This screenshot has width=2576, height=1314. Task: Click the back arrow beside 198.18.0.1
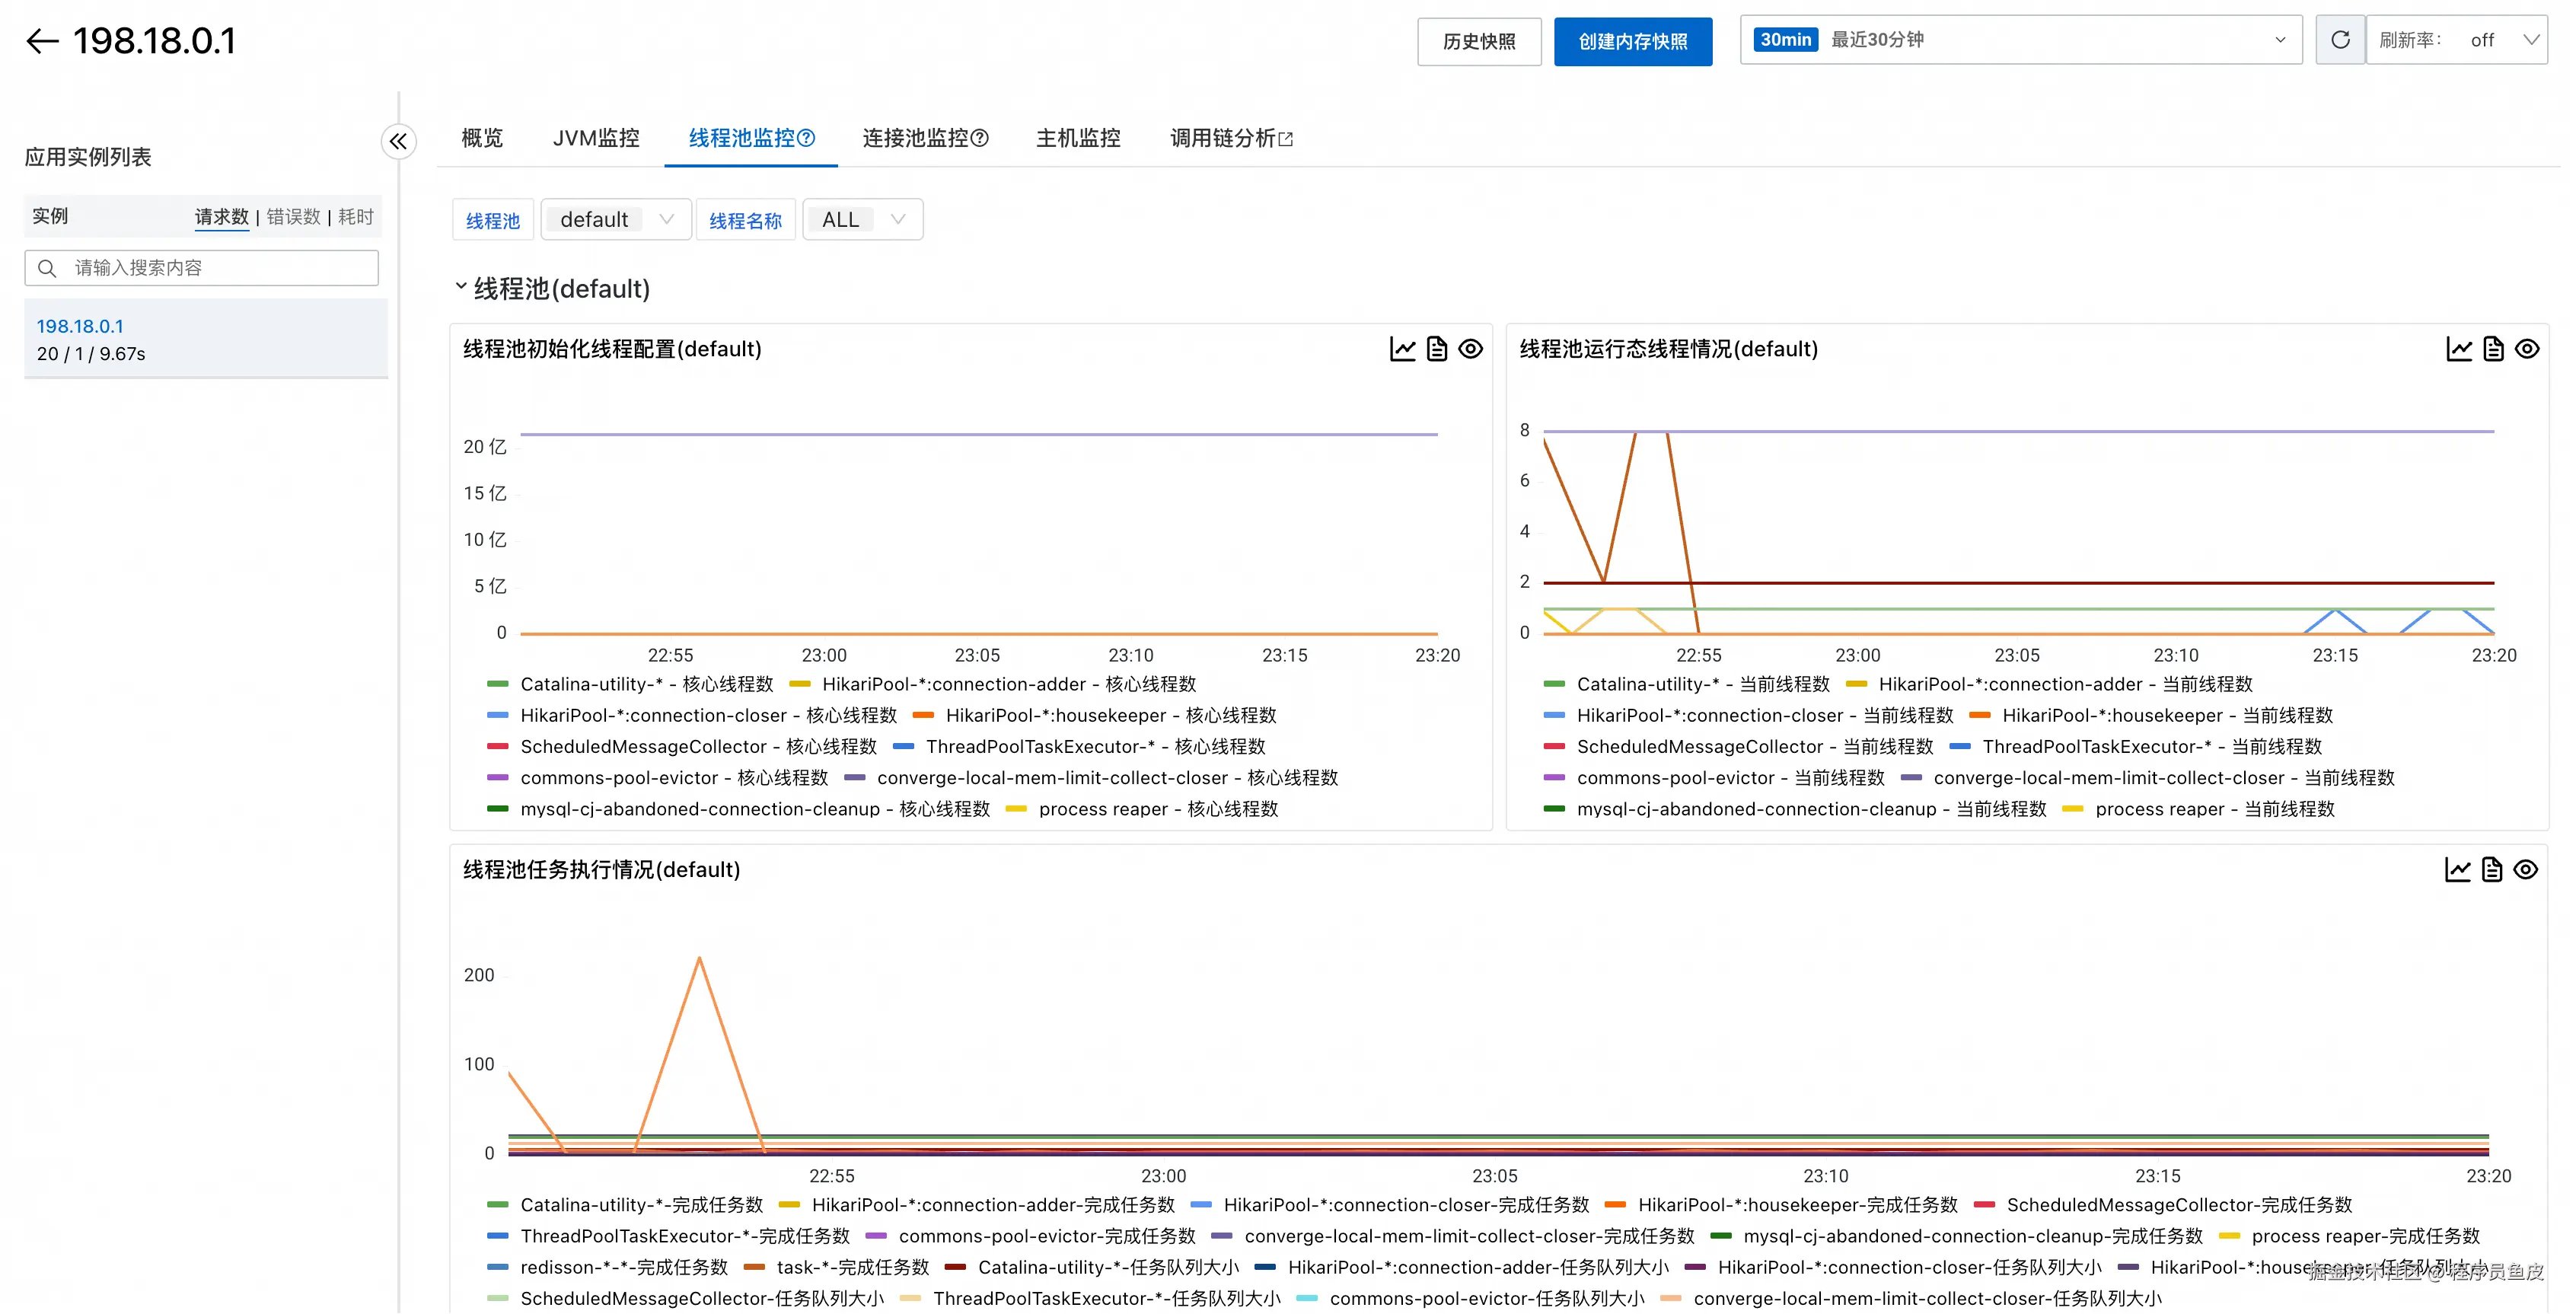(x=42, y=41)
